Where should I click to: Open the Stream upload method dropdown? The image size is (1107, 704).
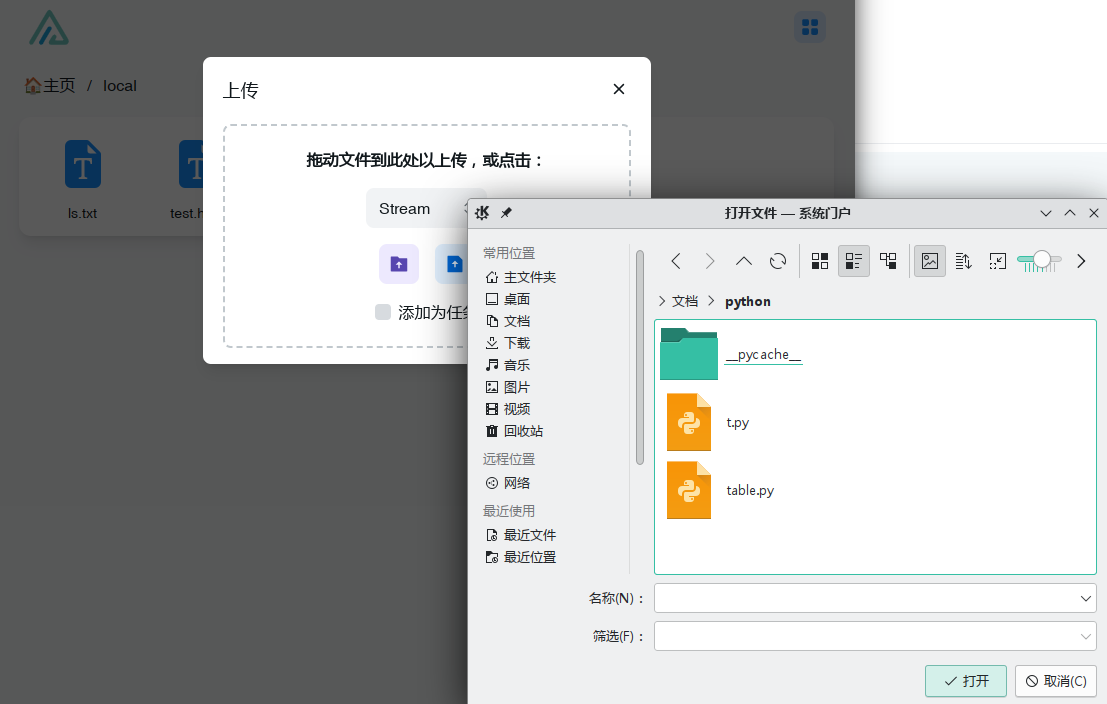coord(425,208)
